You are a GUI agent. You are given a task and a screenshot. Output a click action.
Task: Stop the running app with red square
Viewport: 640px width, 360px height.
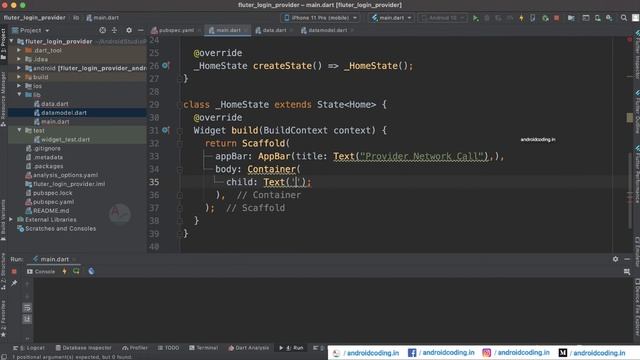[556, 18]
